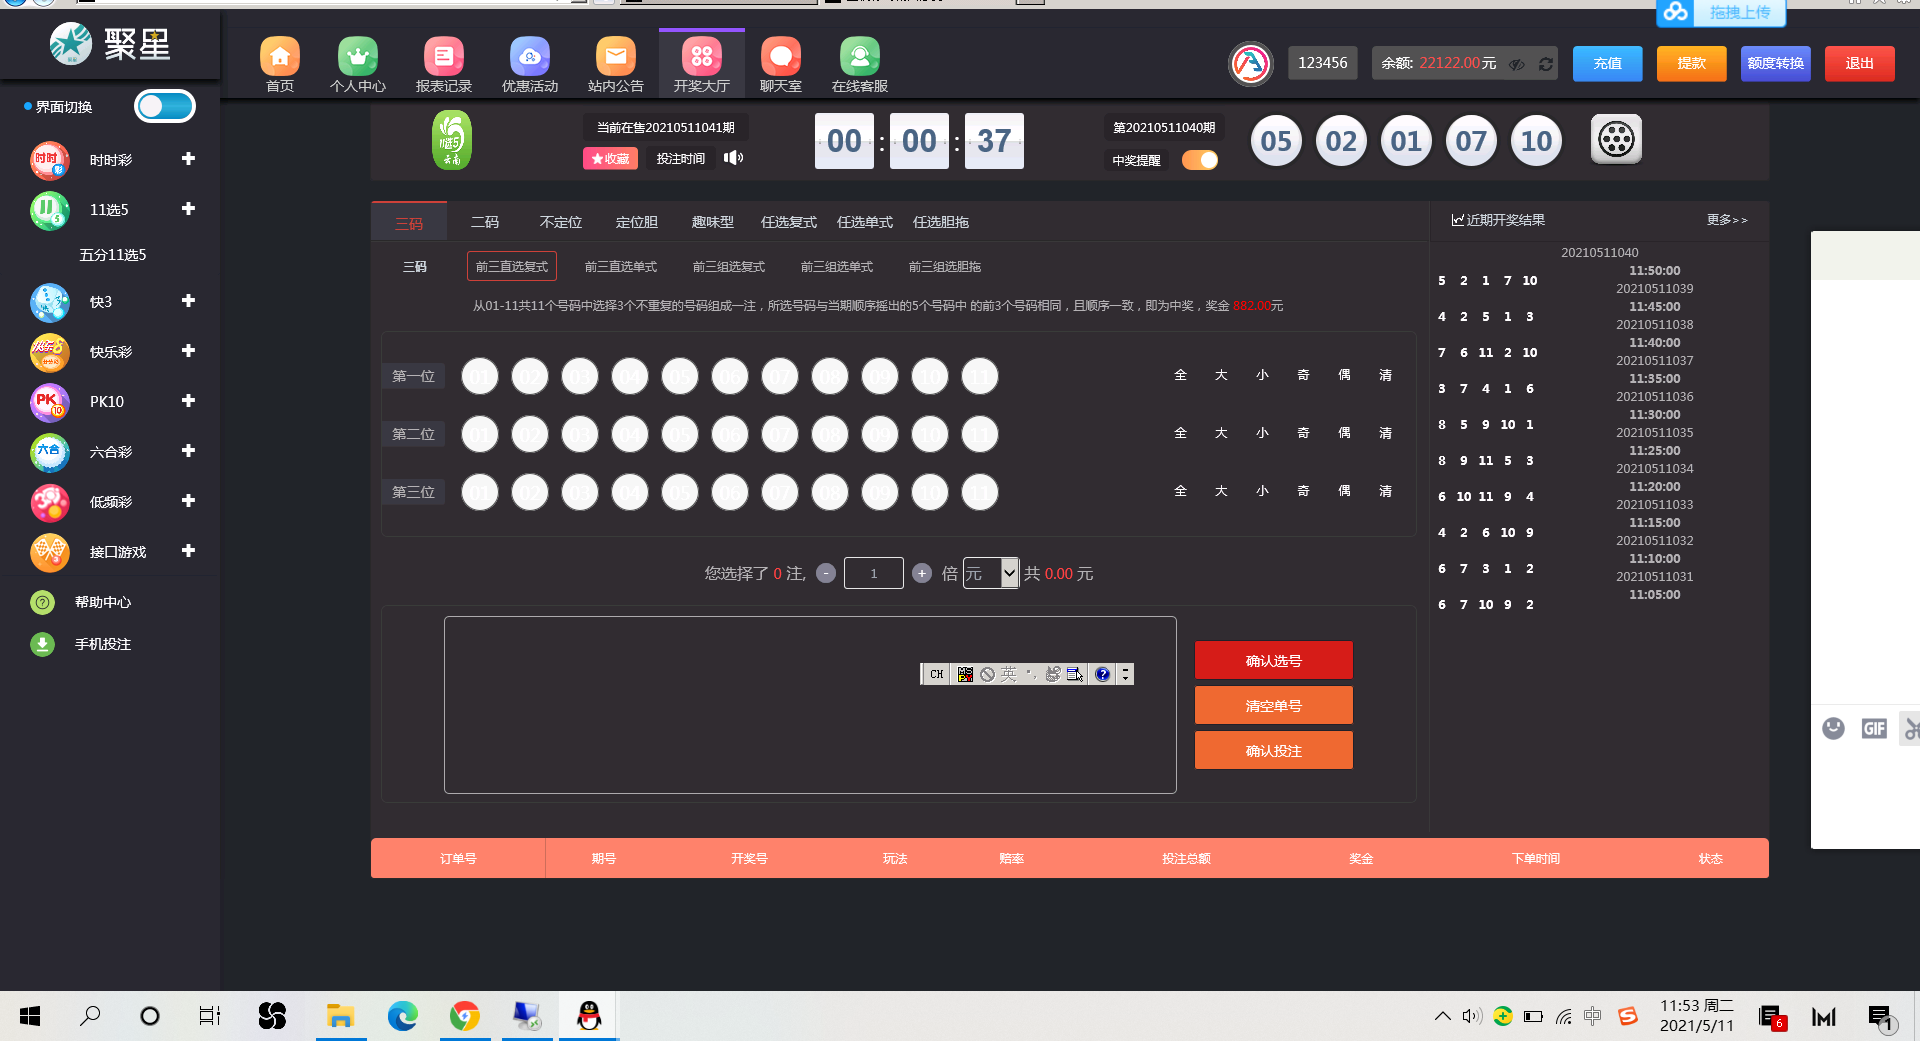Screen dimensions: 1920x1041
Task: Open the 聊天室 chat room icon
Action: click(780, 58)
